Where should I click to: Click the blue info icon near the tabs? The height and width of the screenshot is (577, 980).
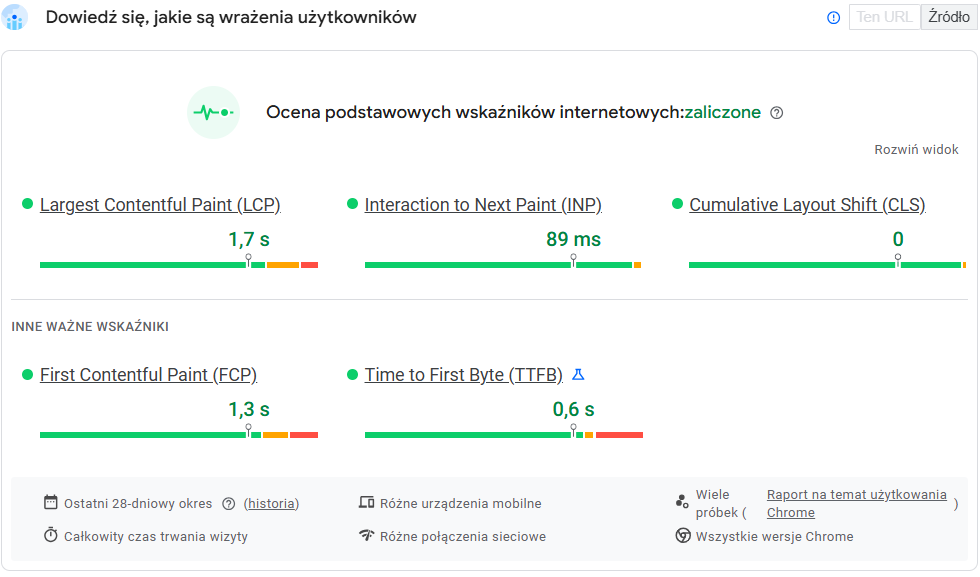833,17
